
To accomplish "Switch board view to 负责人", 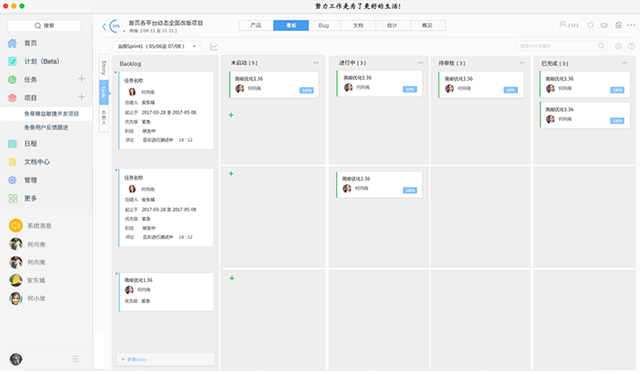I will point(104,118).
